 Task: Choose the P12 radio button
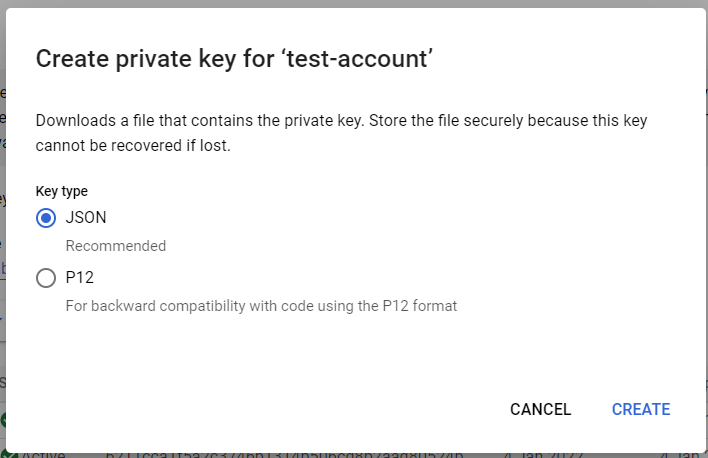[46, 278]
